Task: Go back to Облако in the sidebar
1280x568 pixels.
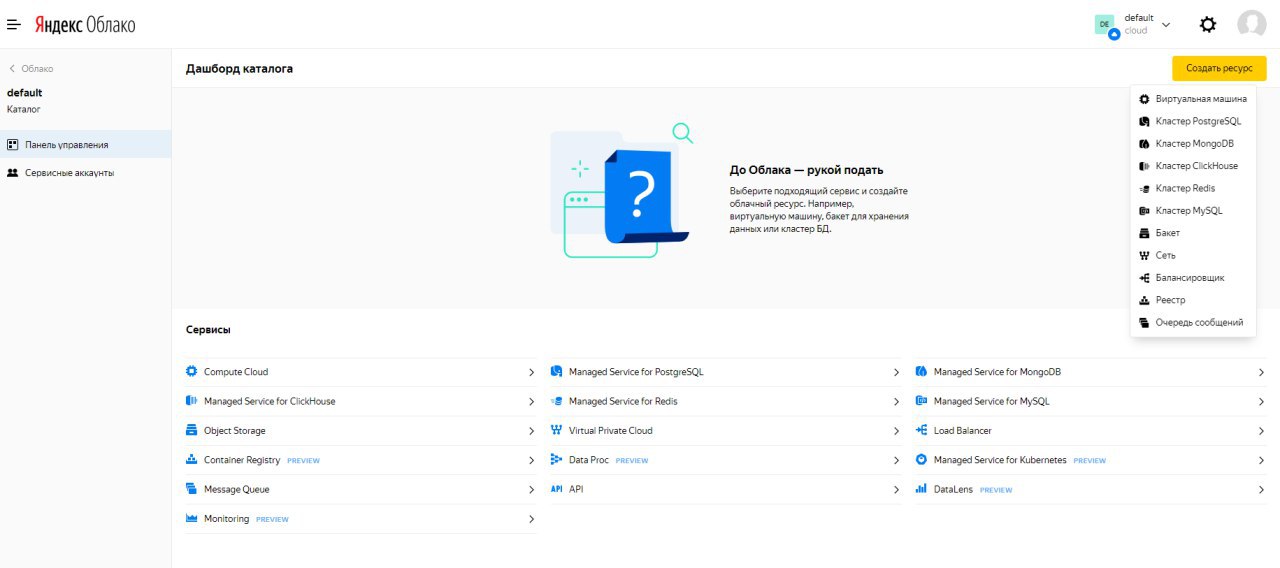Action: pos(31,69)
